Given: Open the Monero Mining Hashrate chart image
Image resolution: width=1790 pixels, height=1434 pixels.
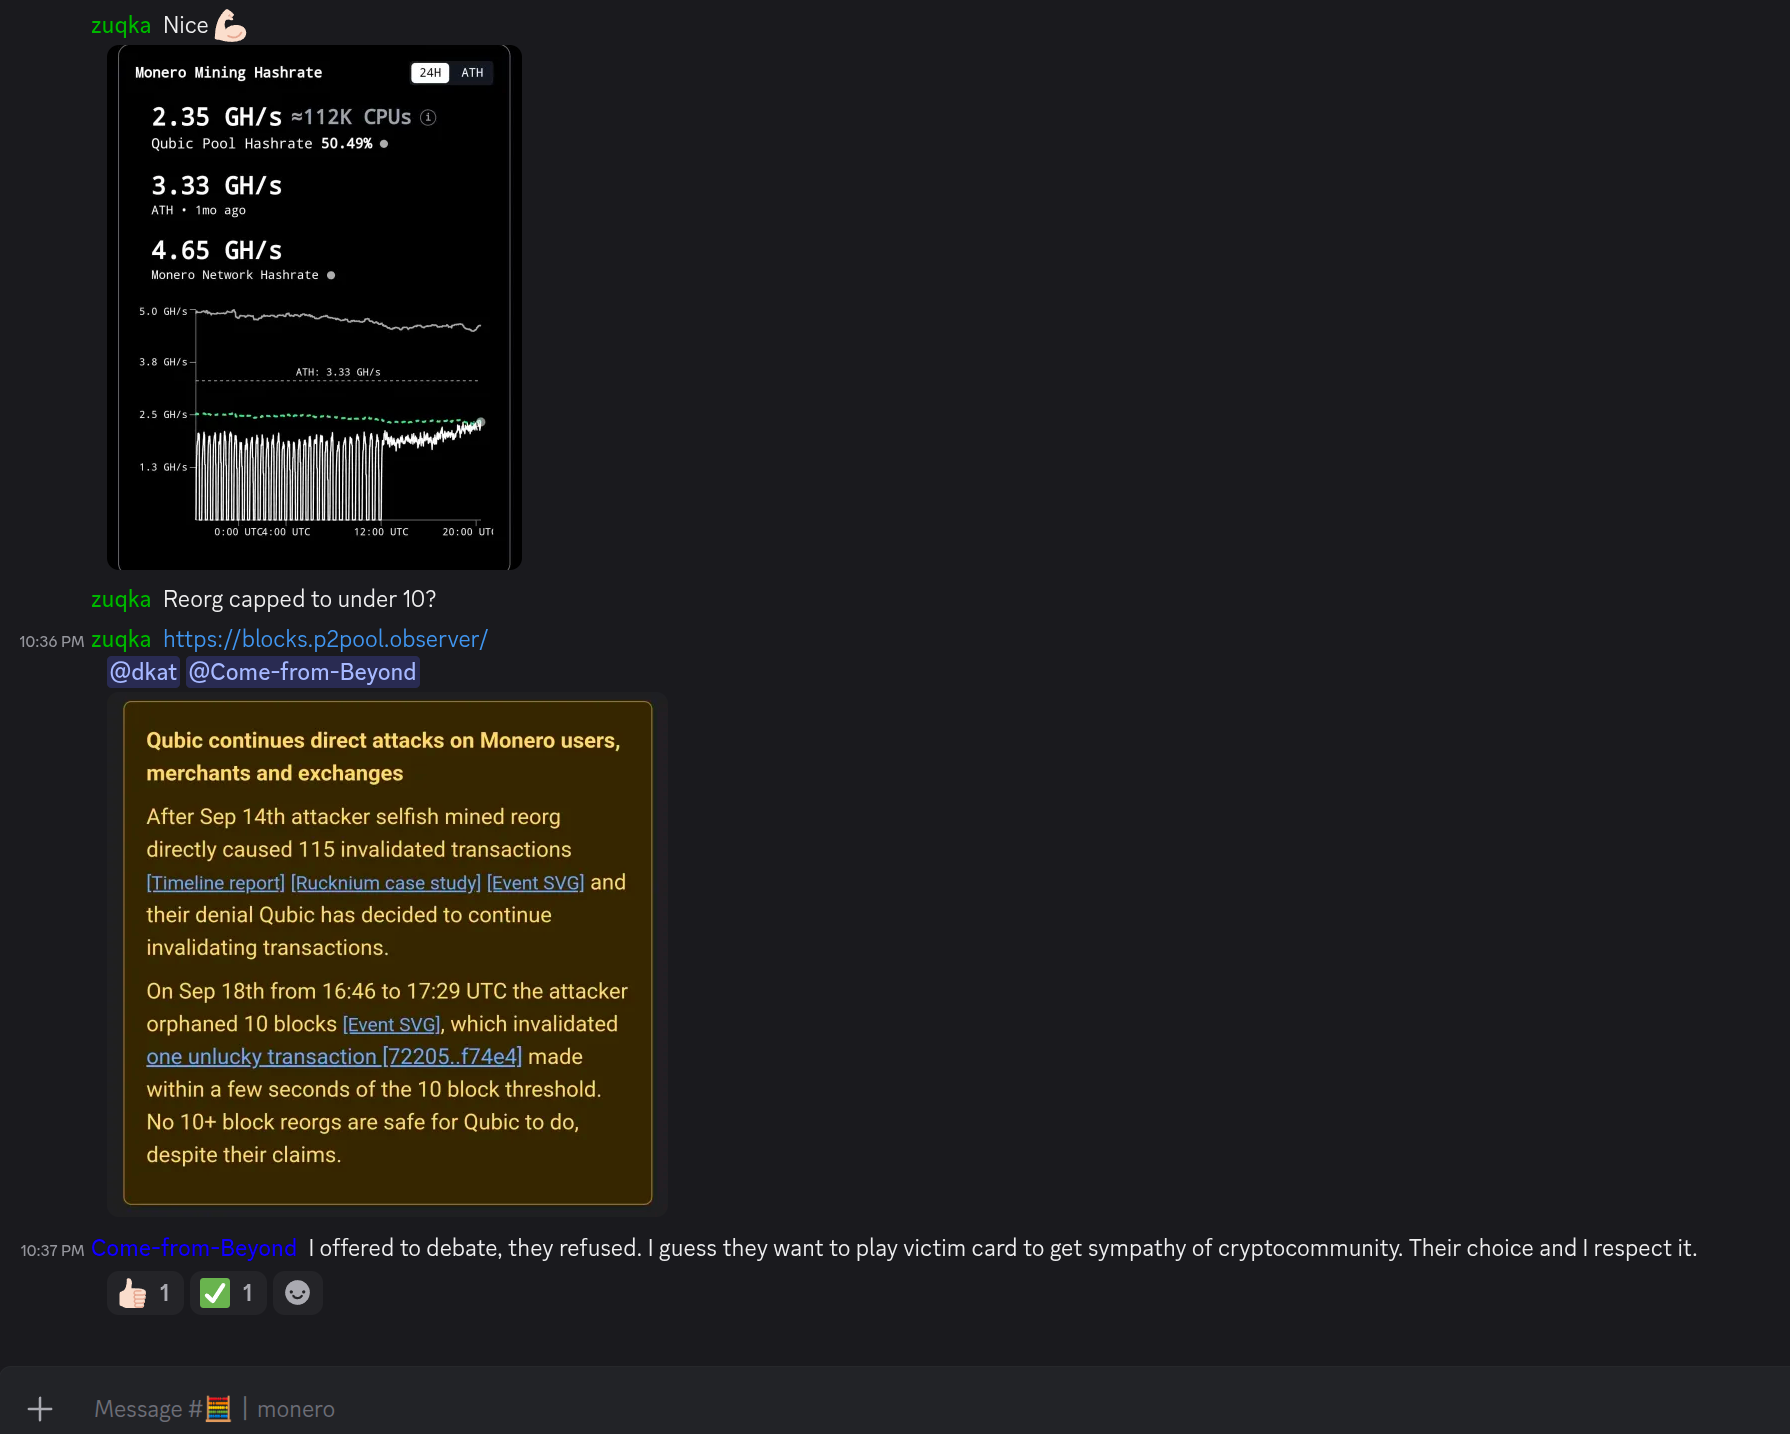Looking at the screenshot, I should [x=314, y=307].
